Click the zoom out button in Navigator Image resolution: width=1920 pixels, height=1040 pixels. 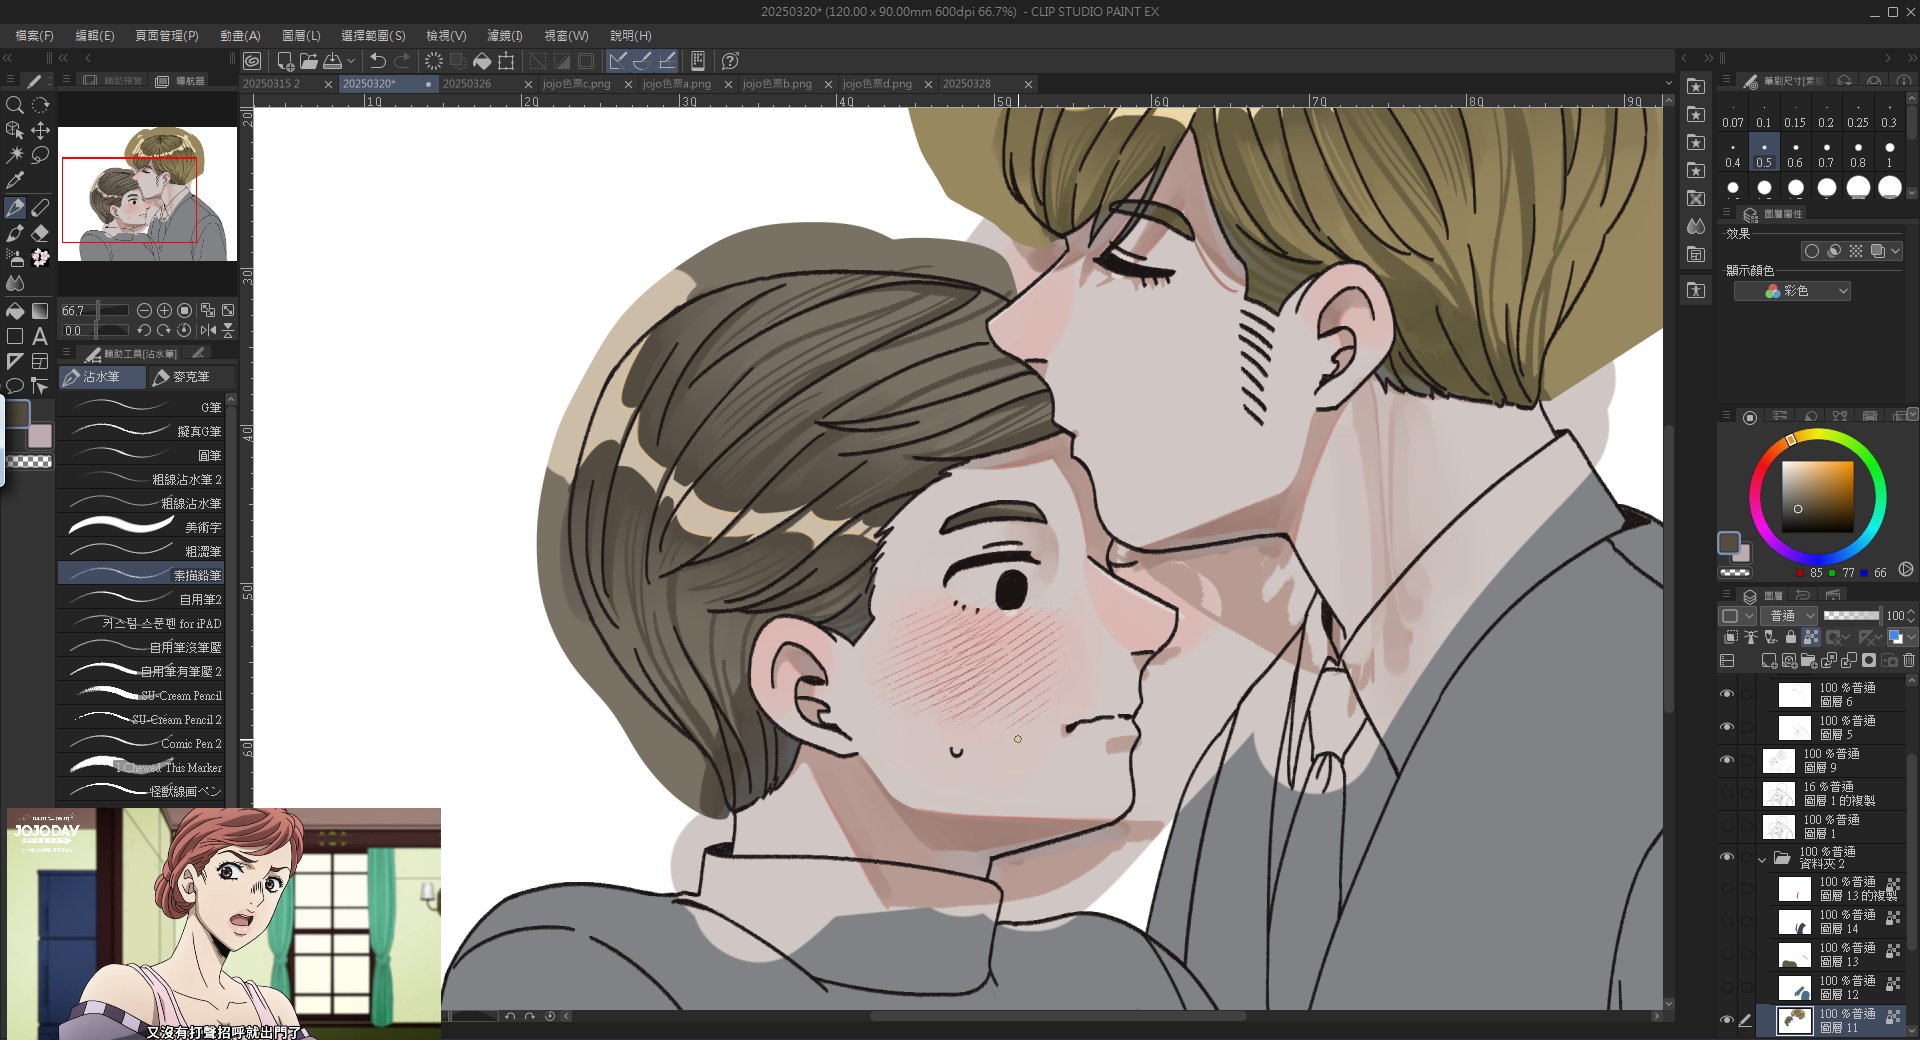144,311
